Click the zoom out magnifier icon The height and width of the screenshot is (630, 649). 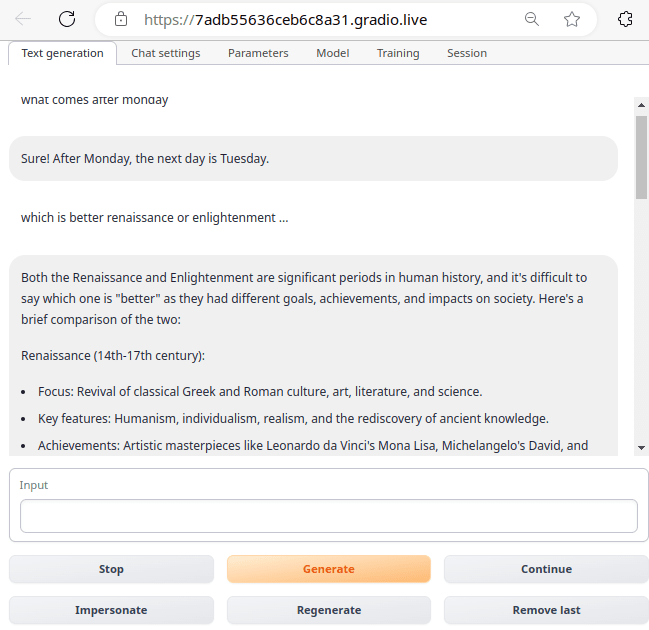tap(532, 19)
